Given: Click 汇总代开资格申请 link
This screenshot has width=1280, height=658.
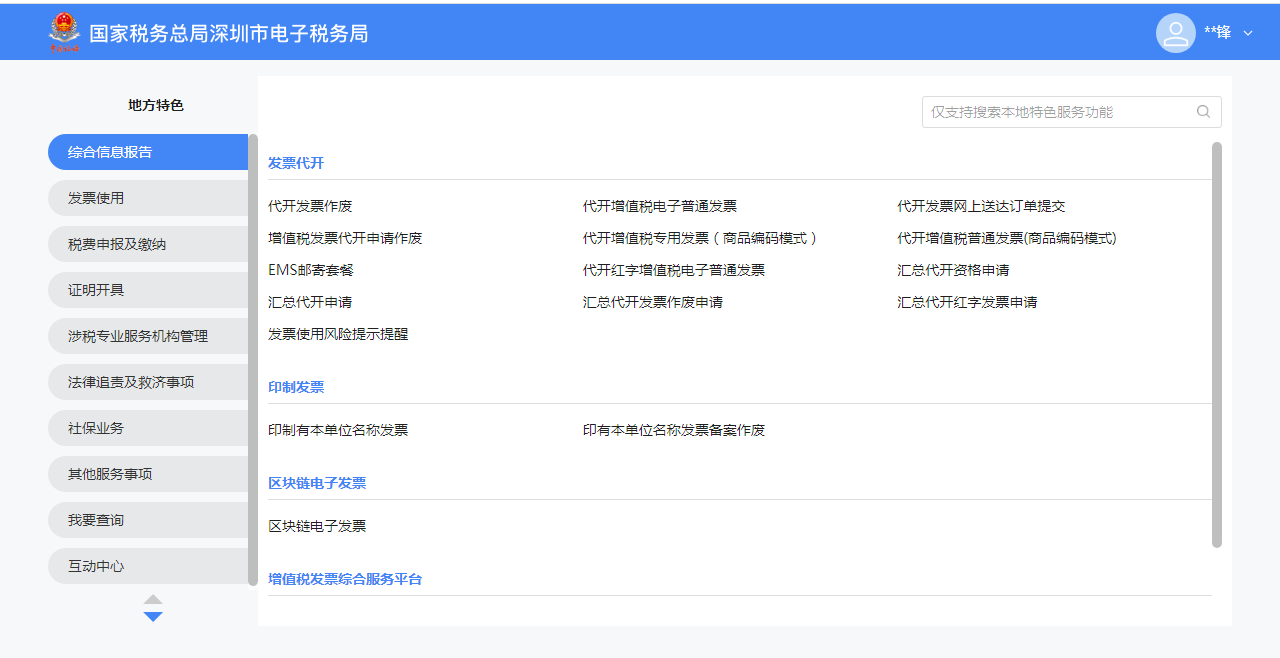Looking at the screenshot, I should point(953,270).
